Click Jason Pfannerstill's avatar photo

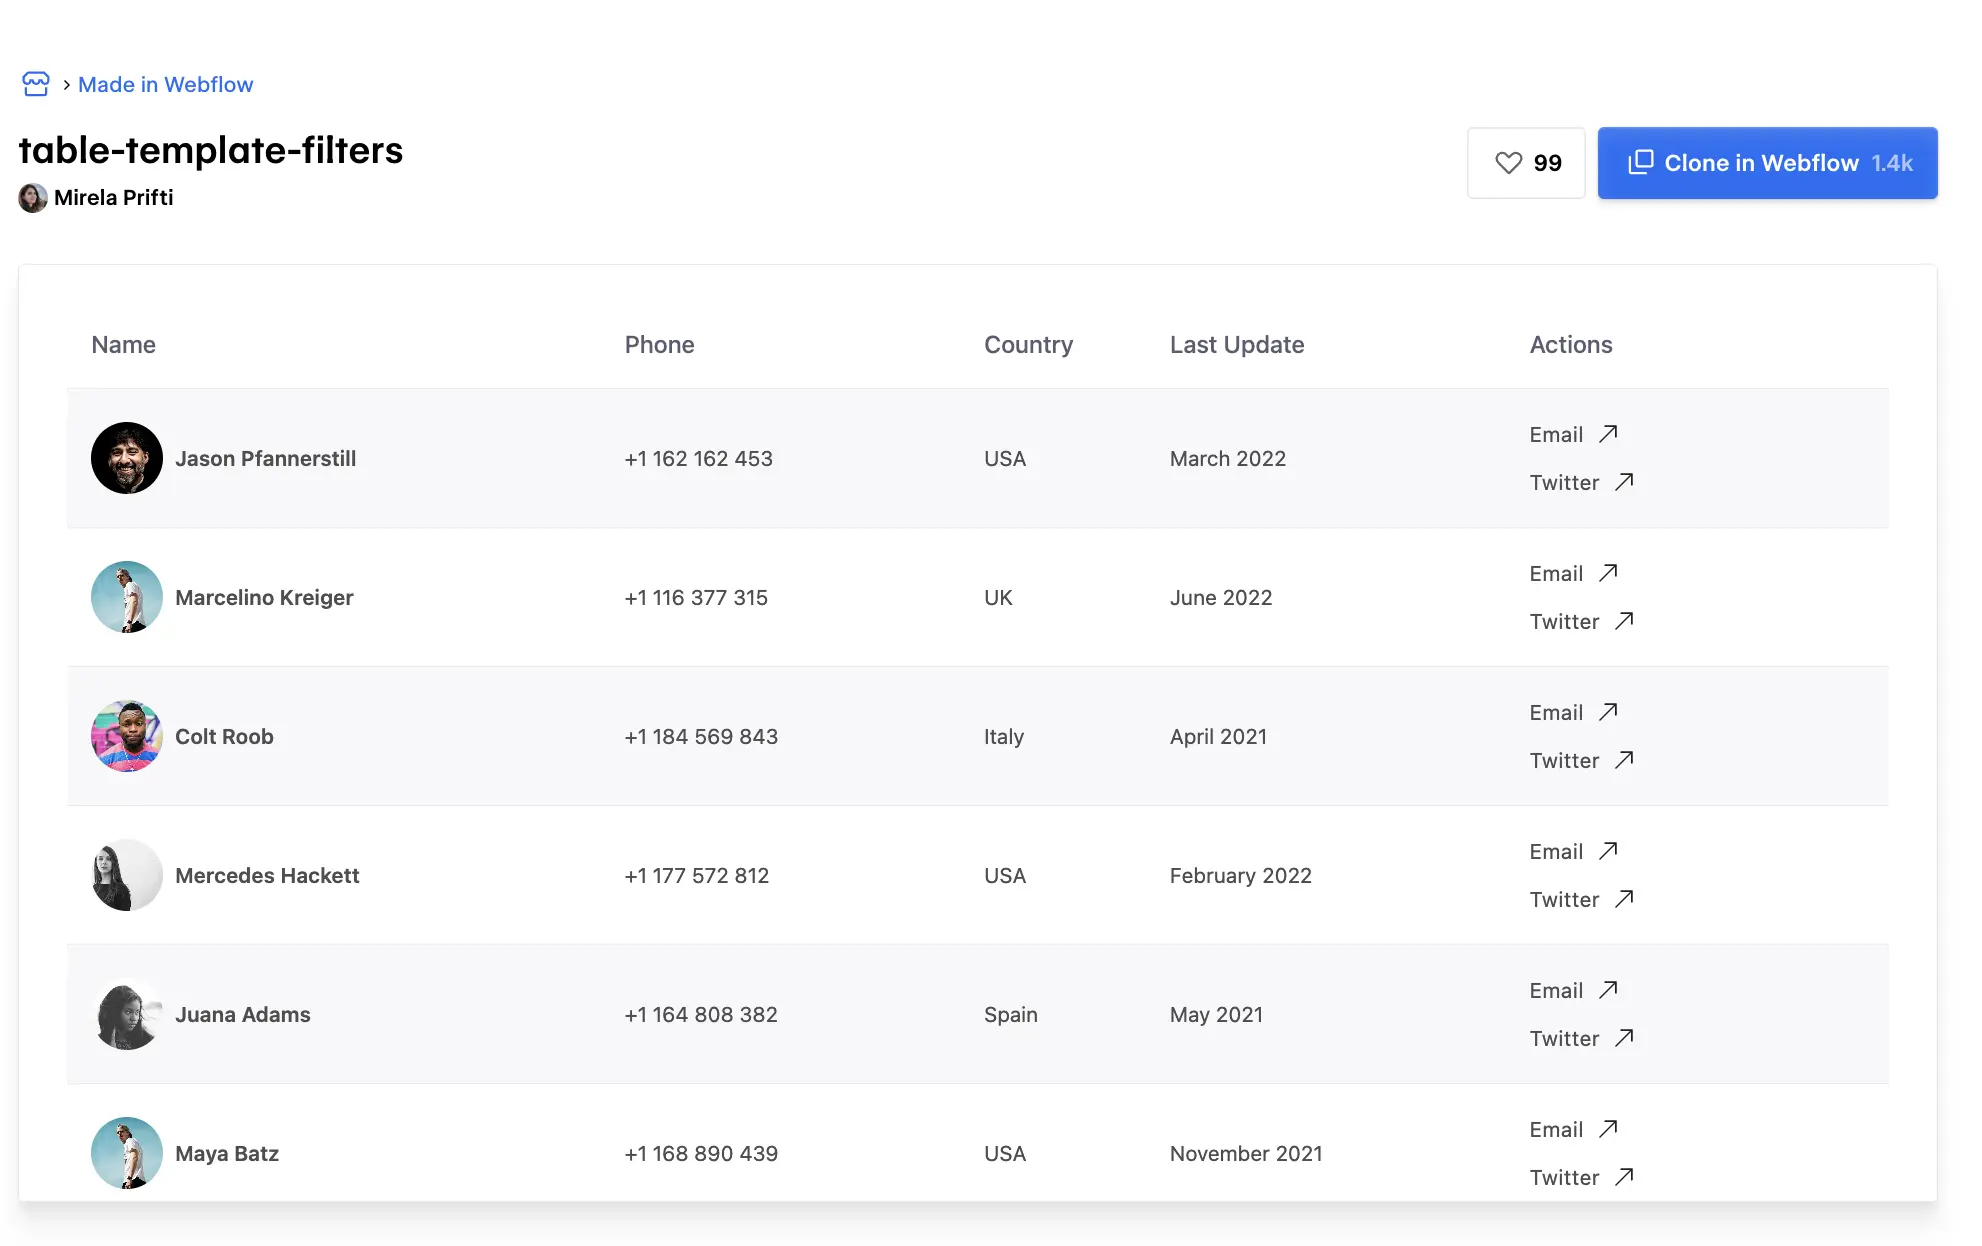coord(127,458)
